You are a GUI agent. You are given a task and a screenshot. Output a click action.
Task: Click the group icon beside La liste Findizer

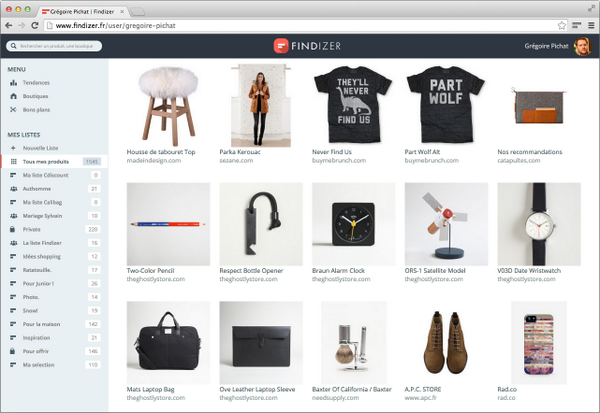pos(13,243)
